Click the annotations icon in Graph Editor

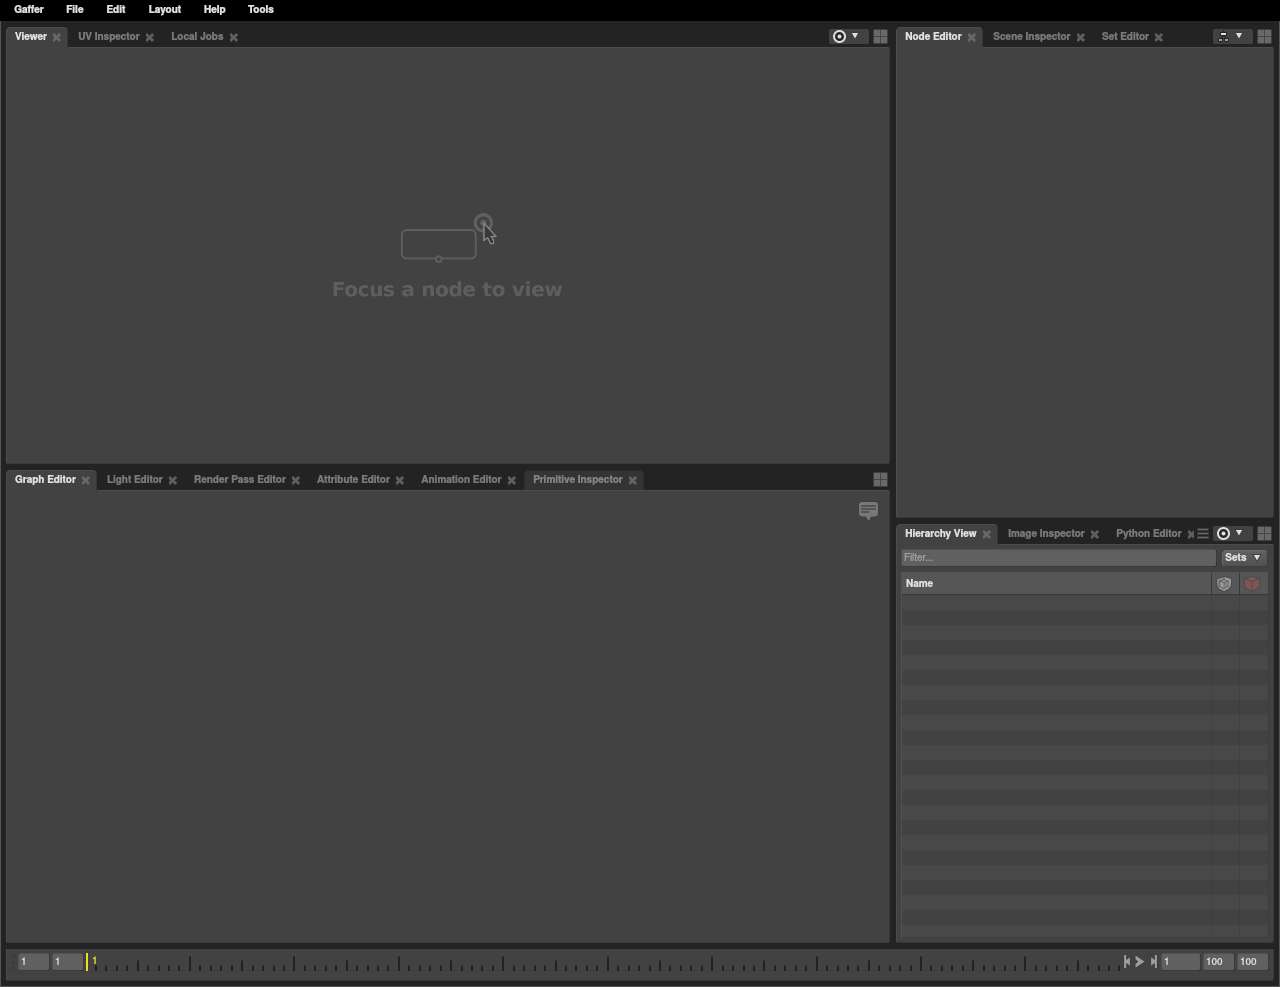[868, 511]
